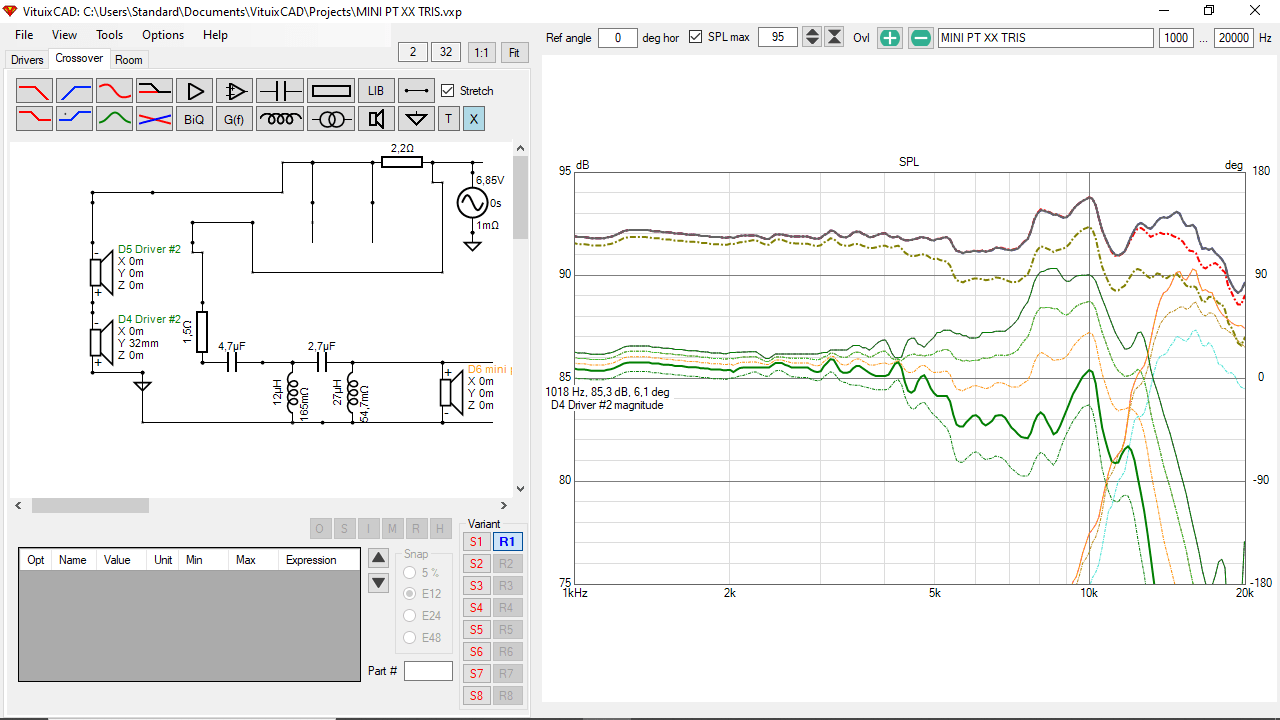Place a ground symbol

[x=417, y=119]
